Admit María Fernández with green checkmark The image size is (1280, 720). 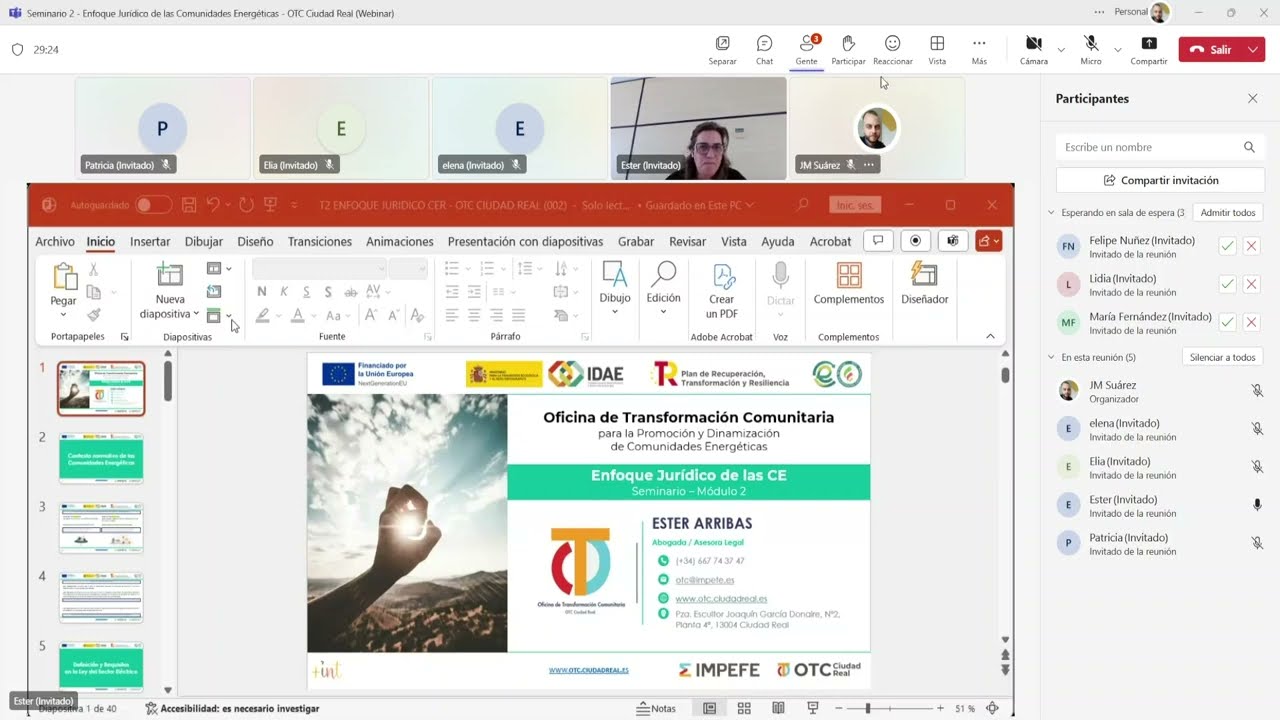[1227, 322]
